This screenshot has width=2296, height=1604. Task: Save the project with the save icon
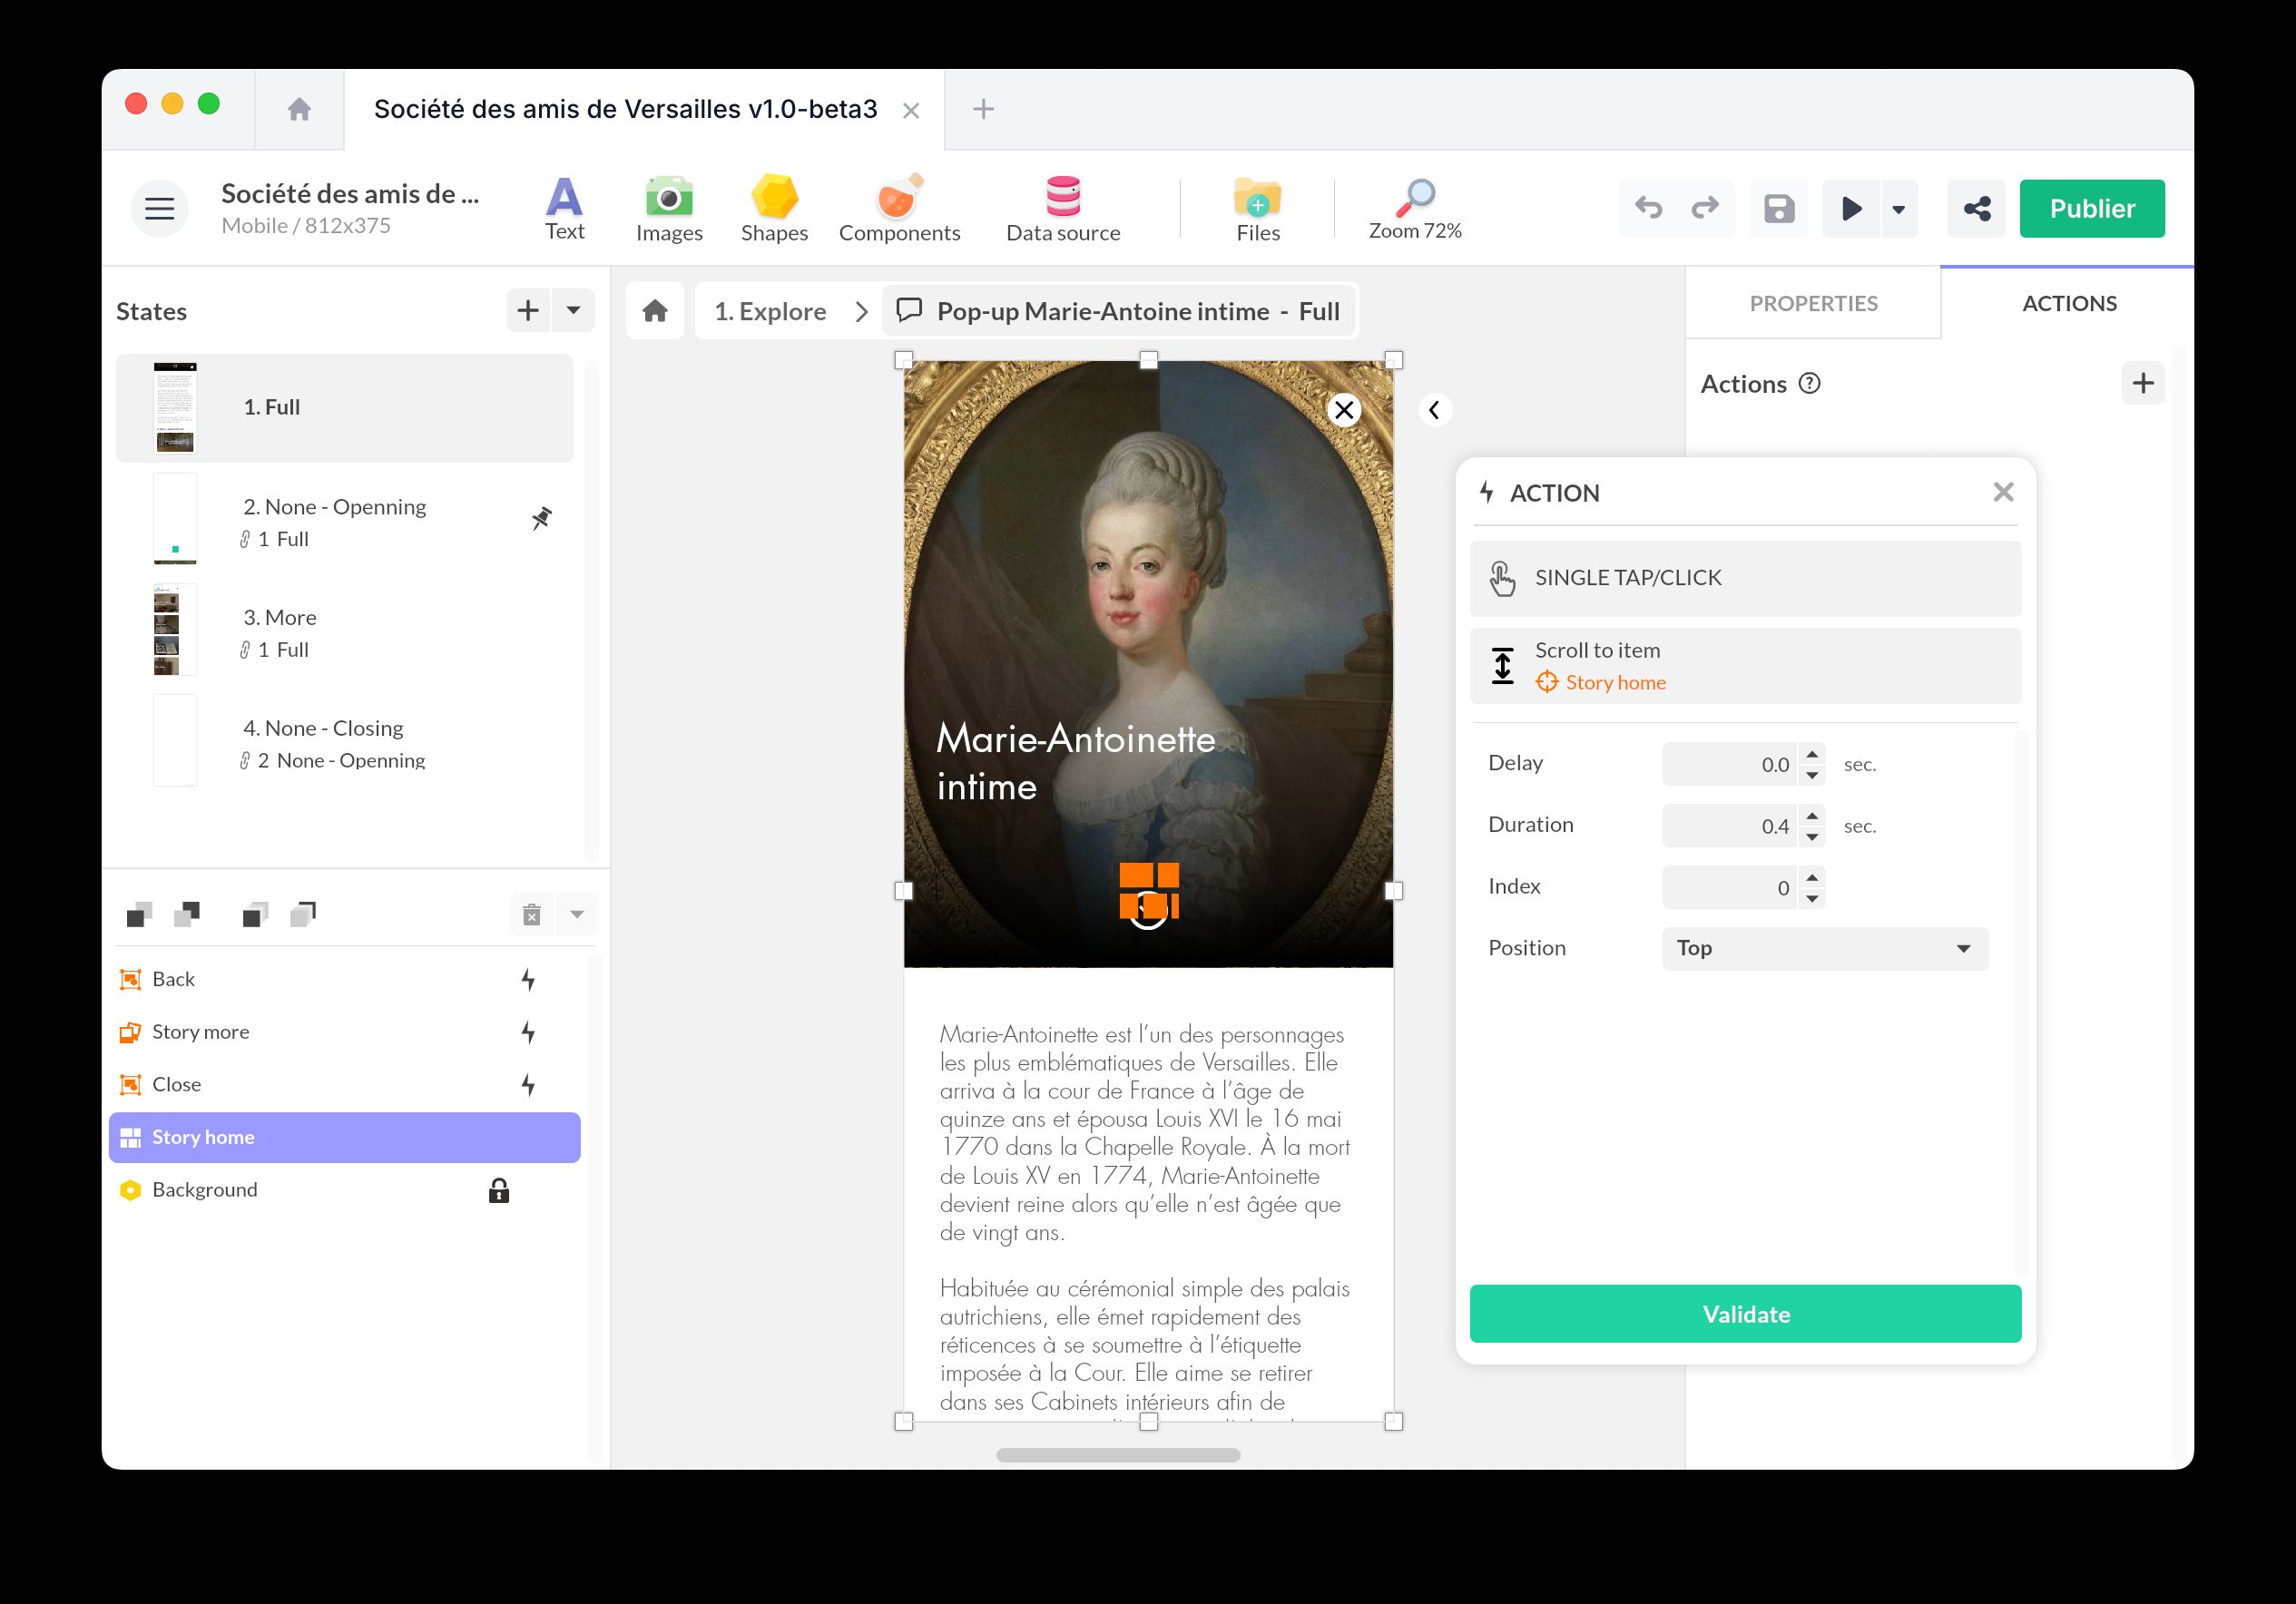1778,209
